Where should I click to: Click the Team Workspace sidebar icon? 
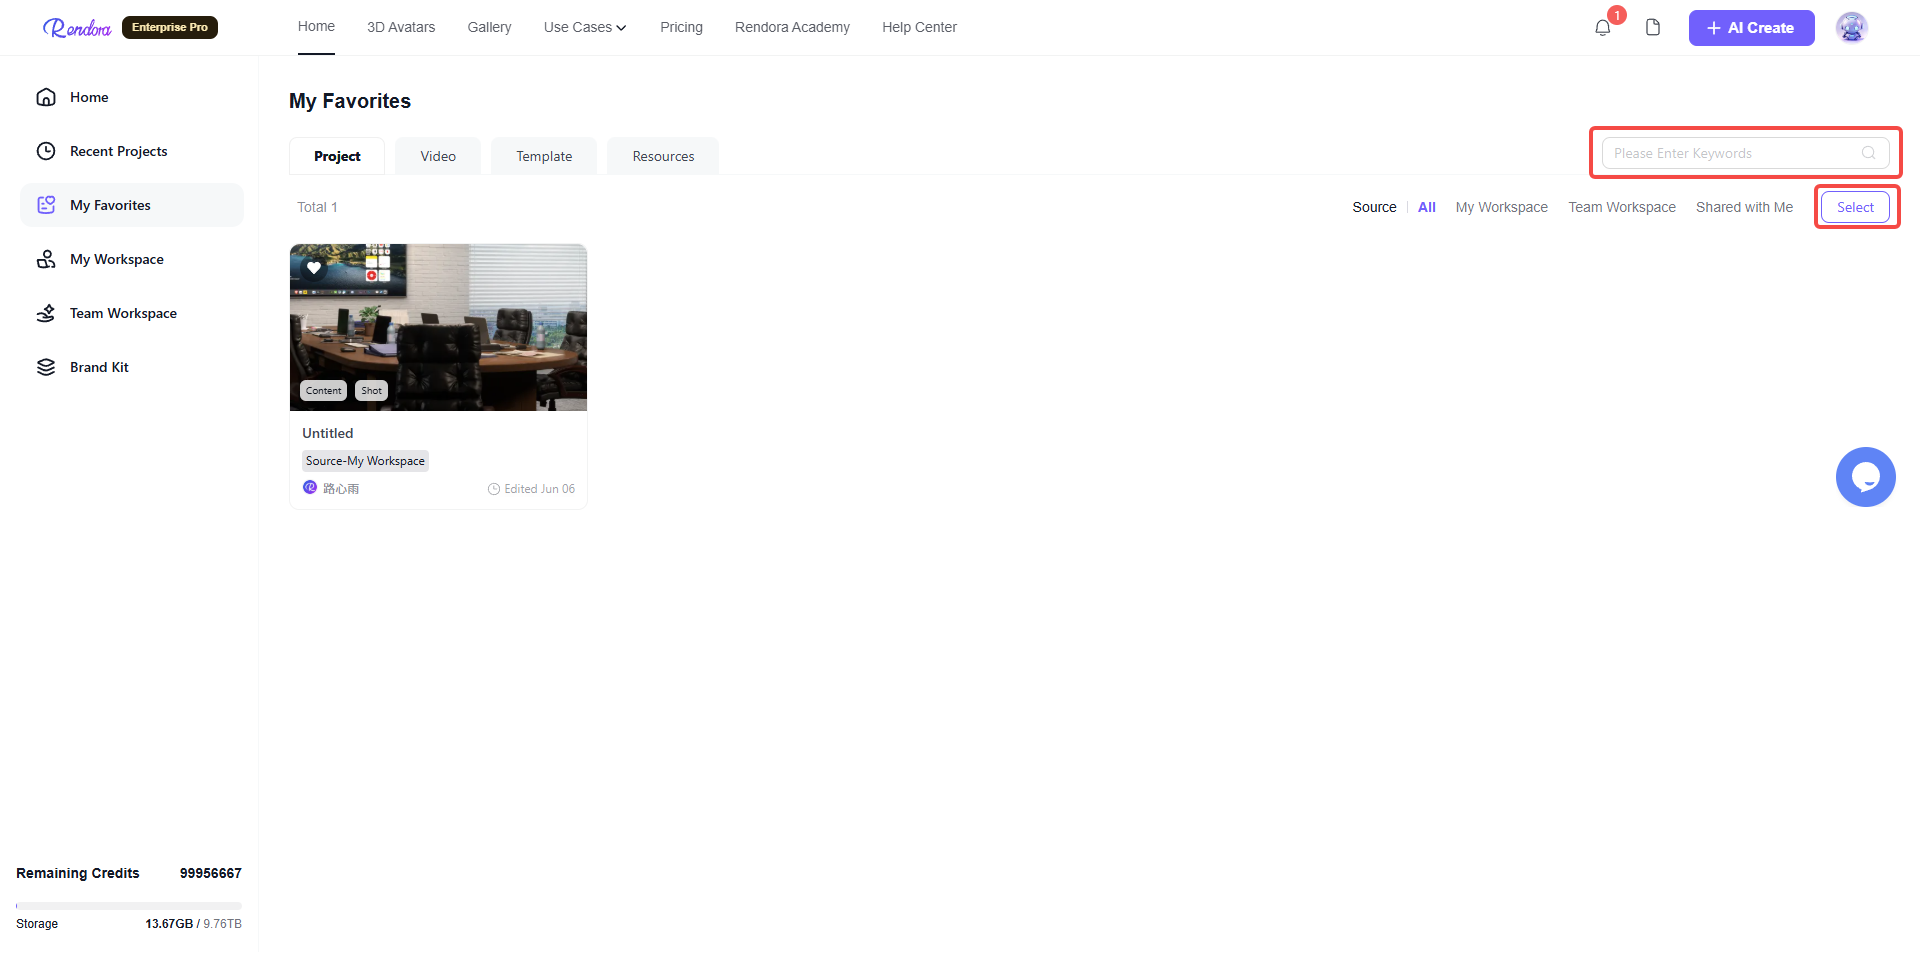[x=46, y=313]
